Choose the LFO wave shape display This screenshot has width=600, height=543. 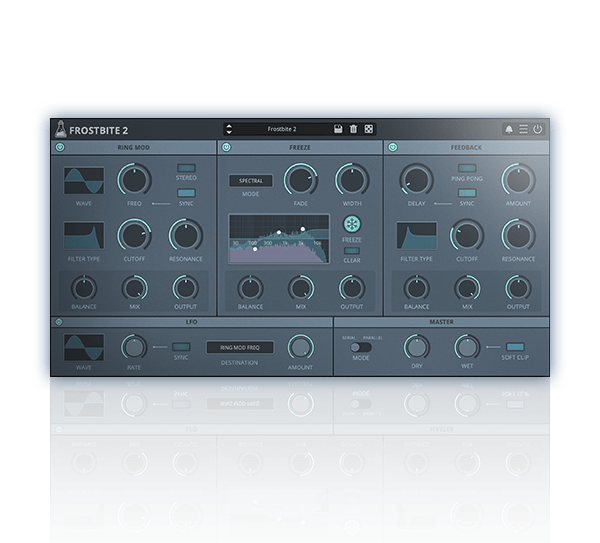point(84,347)
